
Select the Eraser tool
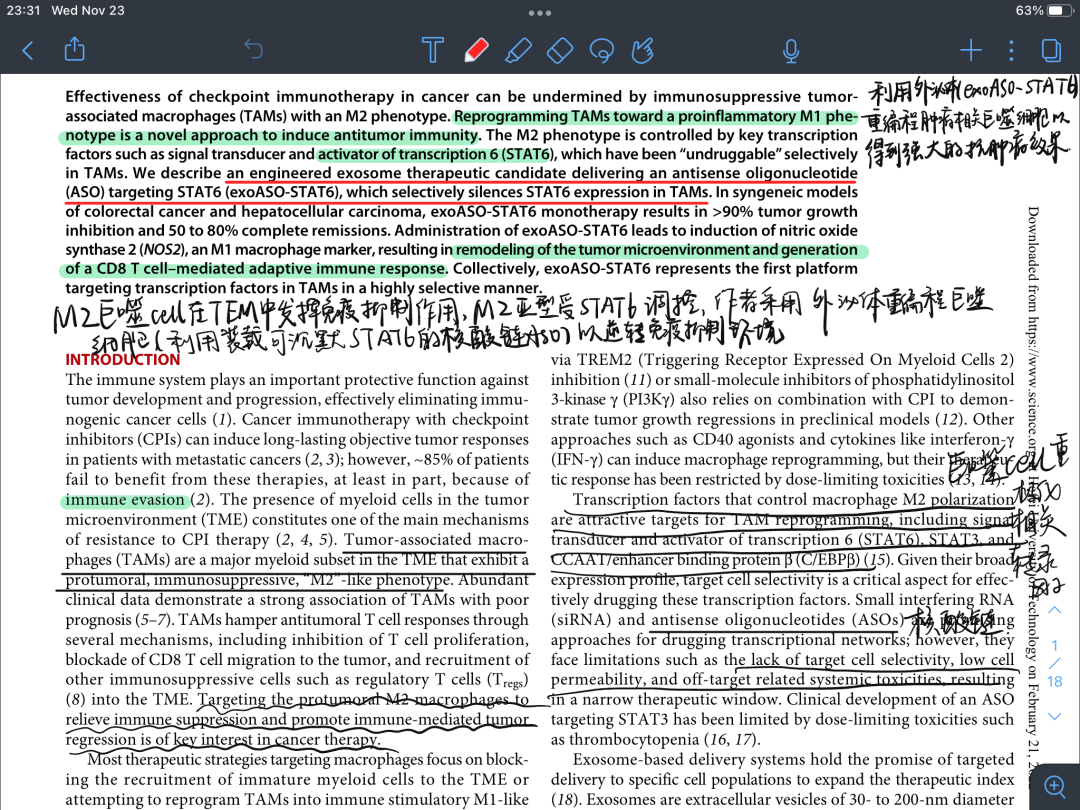click(560, 50)
